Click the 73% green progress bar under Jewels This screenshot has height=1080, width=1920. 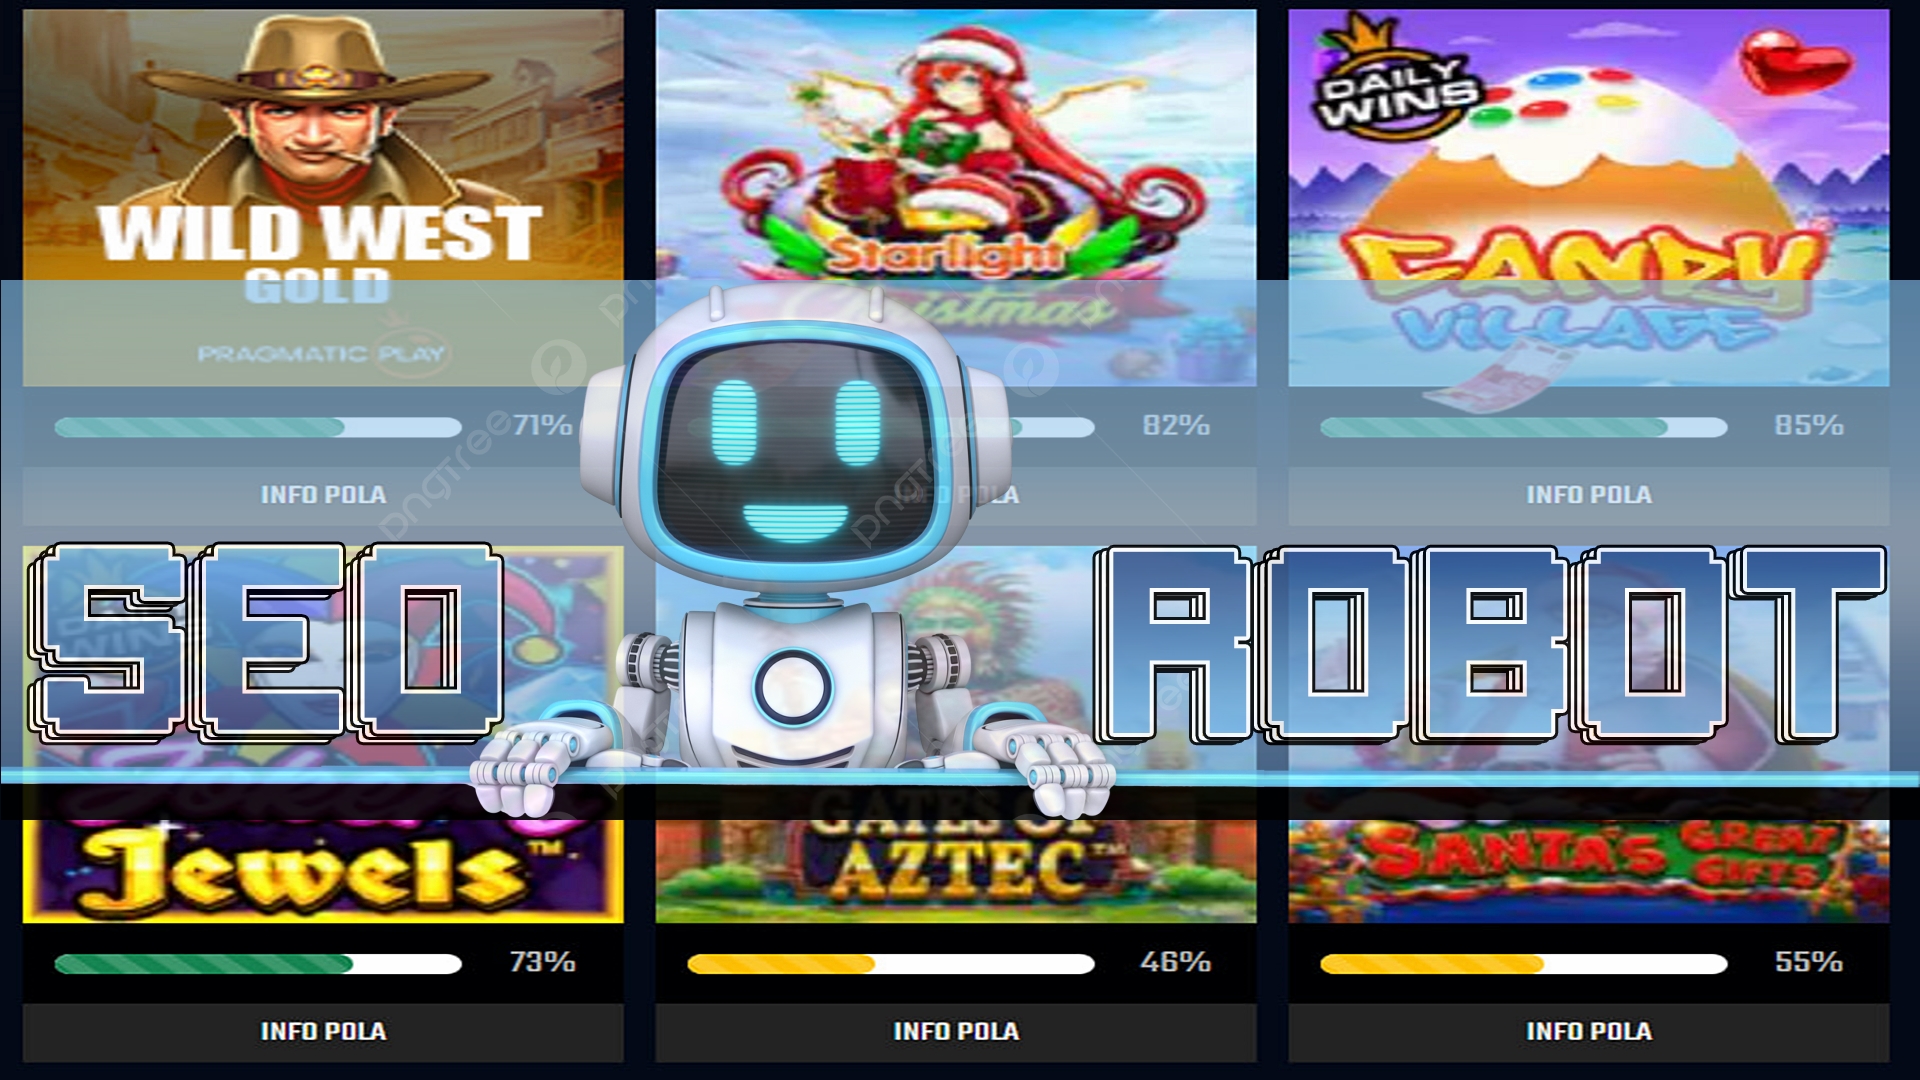[x=258, y=964]
